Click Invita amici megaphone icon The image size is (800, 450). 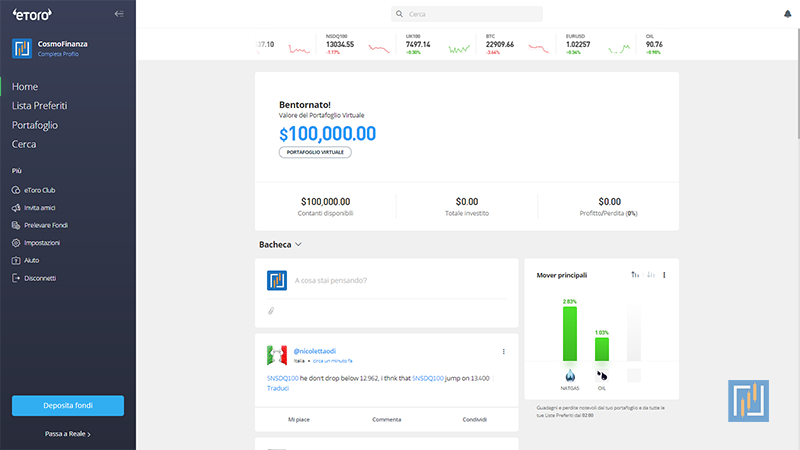pyautogui.click(x=16, y=208)
